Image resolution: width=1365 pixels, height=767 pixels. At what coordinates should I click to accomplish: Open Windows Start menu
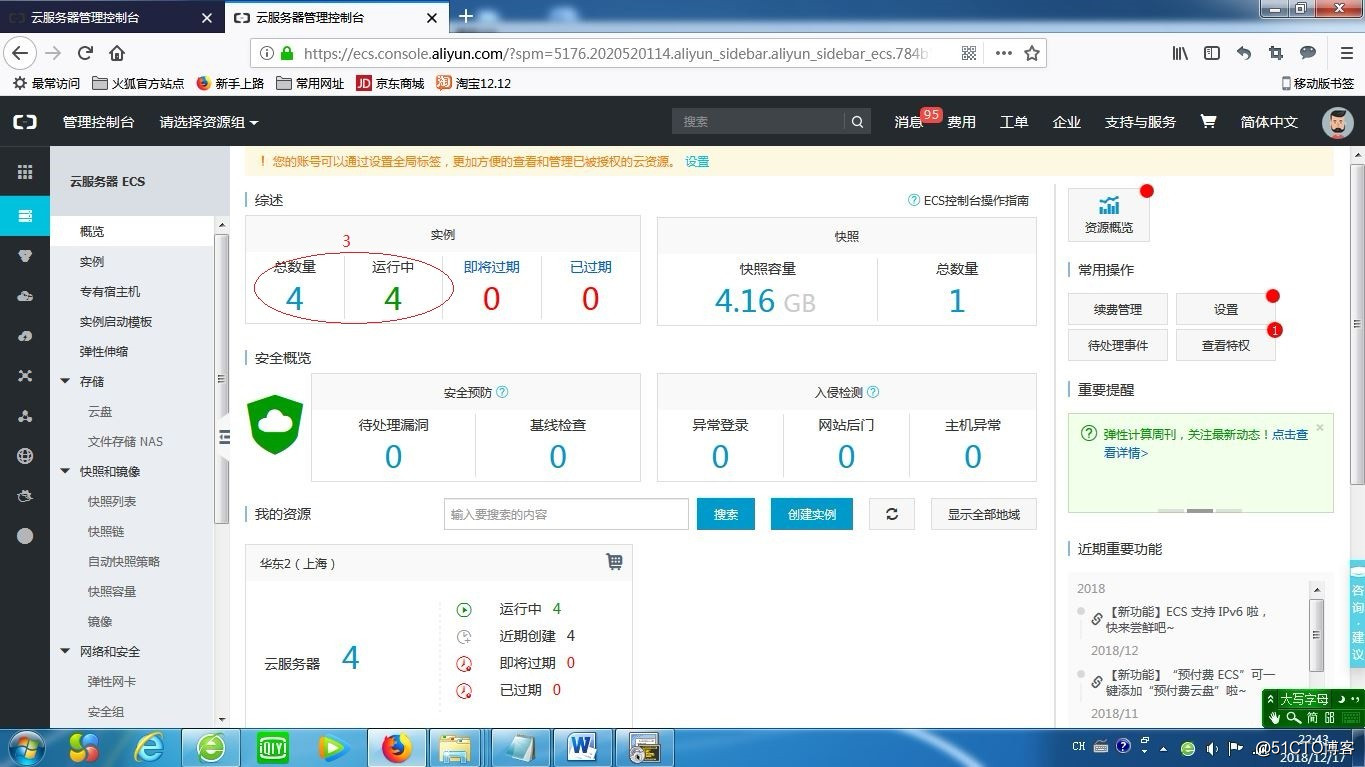click(x=26, y=748)
